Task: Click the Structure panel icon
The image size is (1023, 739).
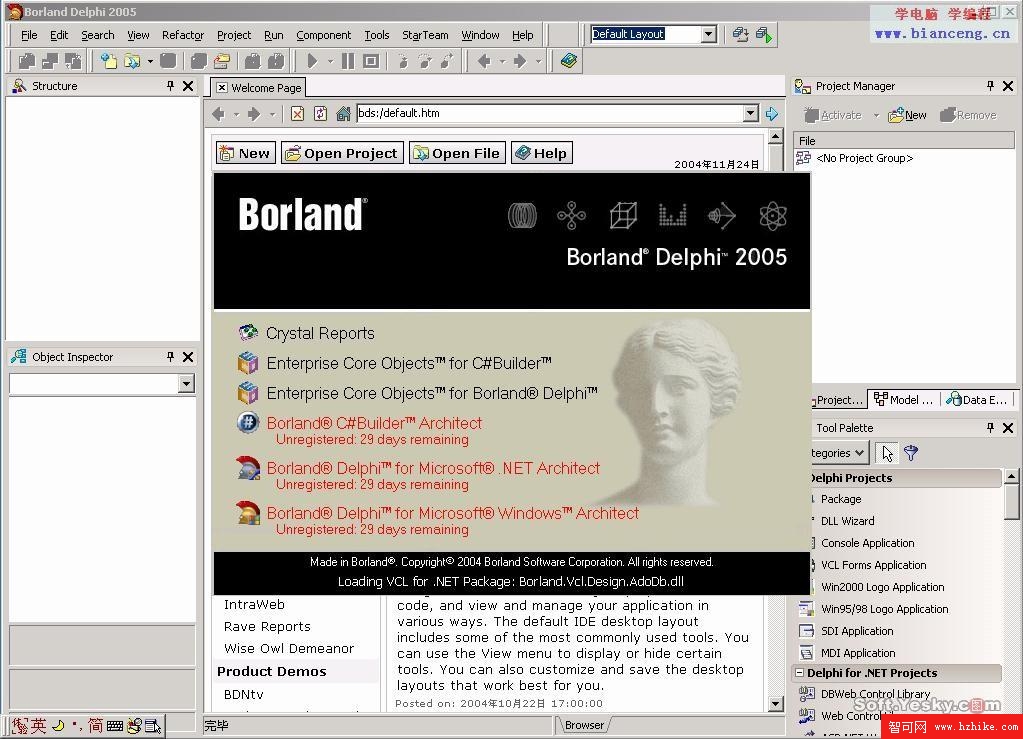Action: 20,86
